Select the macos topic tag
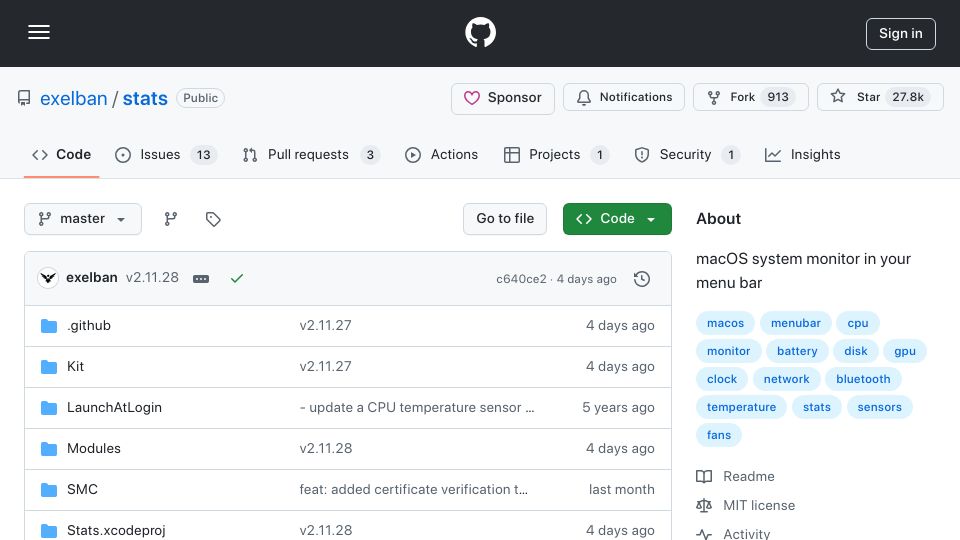This screenshot has height=540, width=960. (726, 323)
